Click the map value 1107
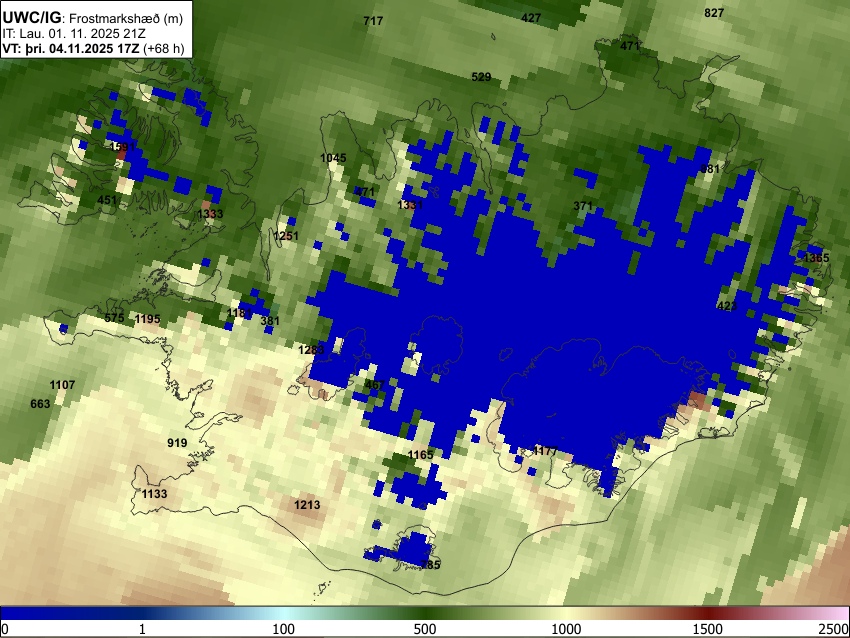The image size is (850, 638). point(62,385)
